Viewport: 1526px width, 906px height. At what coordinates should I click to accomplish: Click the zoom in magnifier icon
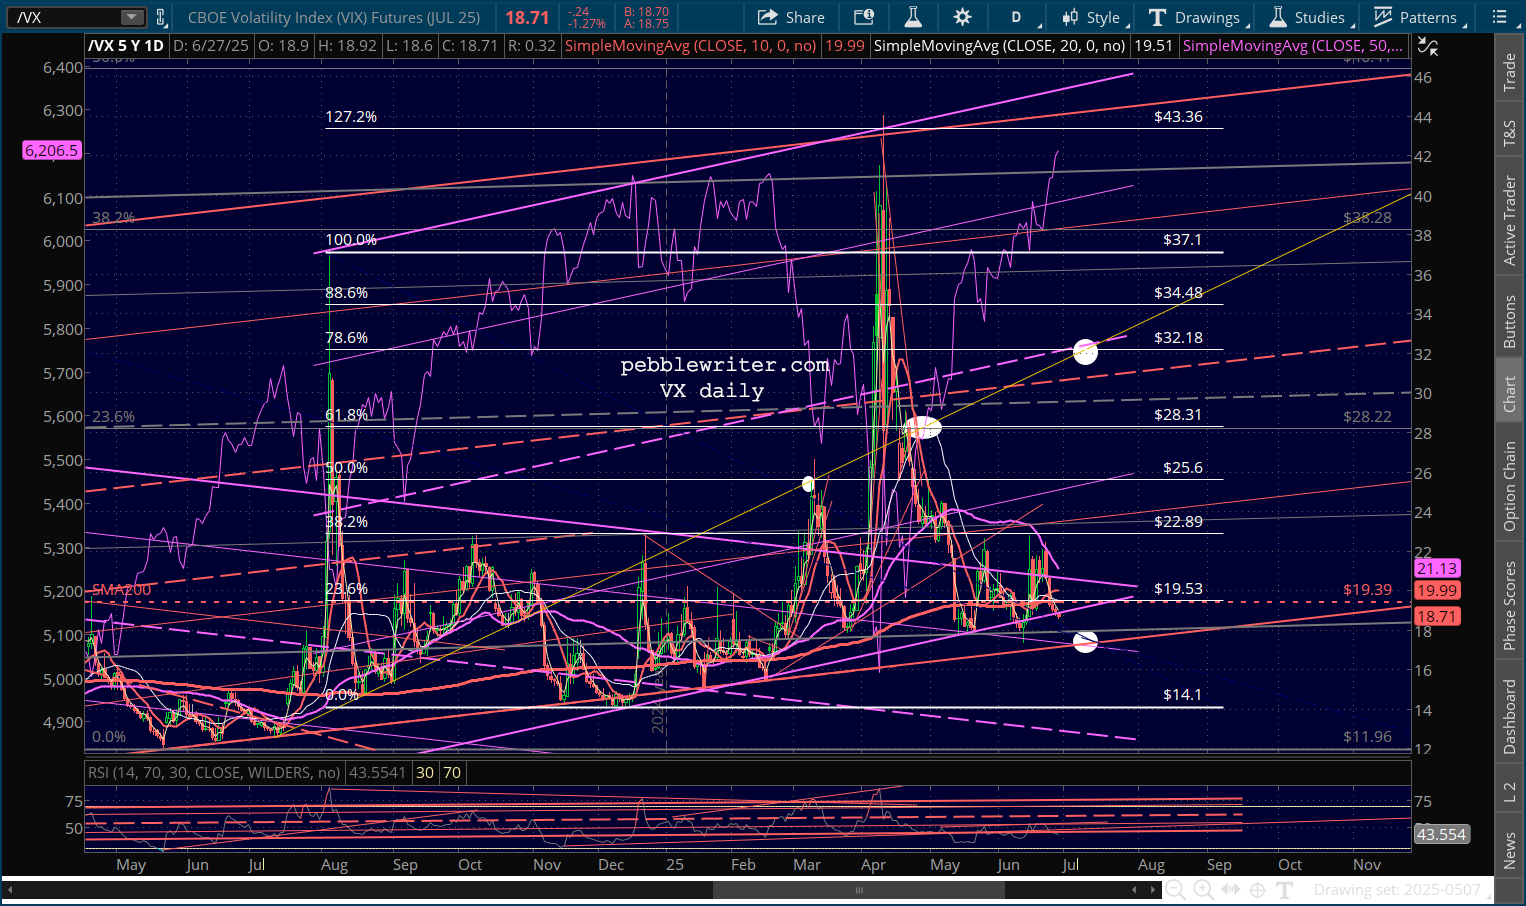[1203, 889]
